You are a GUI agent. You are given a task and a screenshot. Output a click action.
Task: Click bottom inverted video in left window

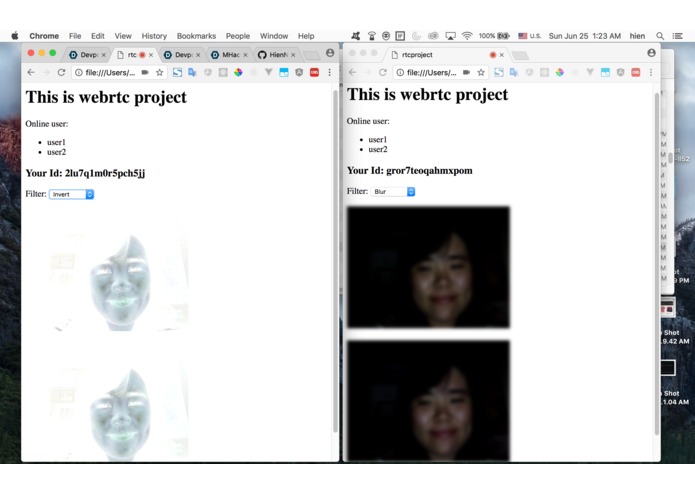pos(107,401)
